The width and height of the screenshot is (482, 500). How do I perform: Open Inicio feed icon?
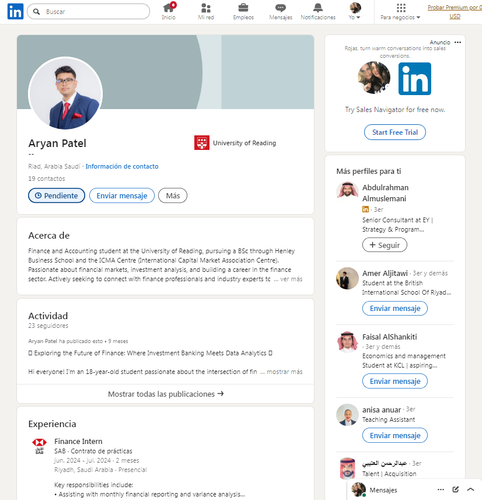pos(169,11)
